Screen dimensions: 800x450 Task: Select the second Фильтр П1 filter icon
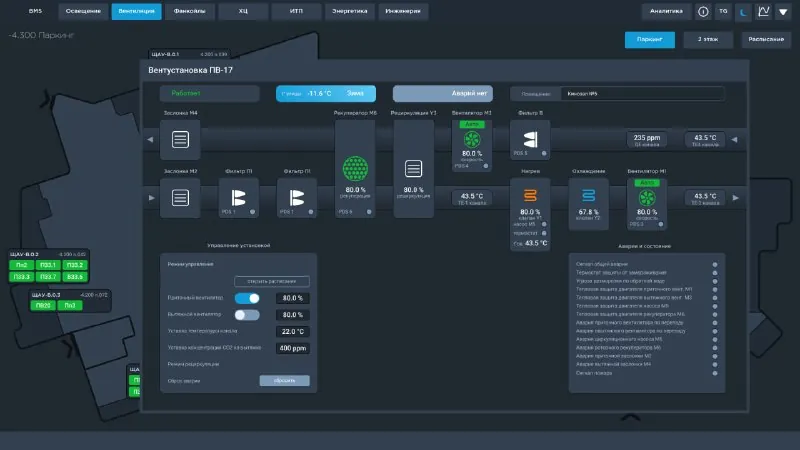click(296, 198)
